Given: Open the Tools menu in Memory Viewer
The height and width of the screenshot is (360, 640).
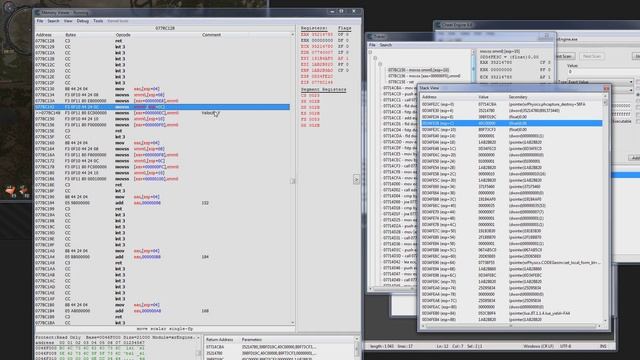Looking at the screenshot, I should 98,21.
